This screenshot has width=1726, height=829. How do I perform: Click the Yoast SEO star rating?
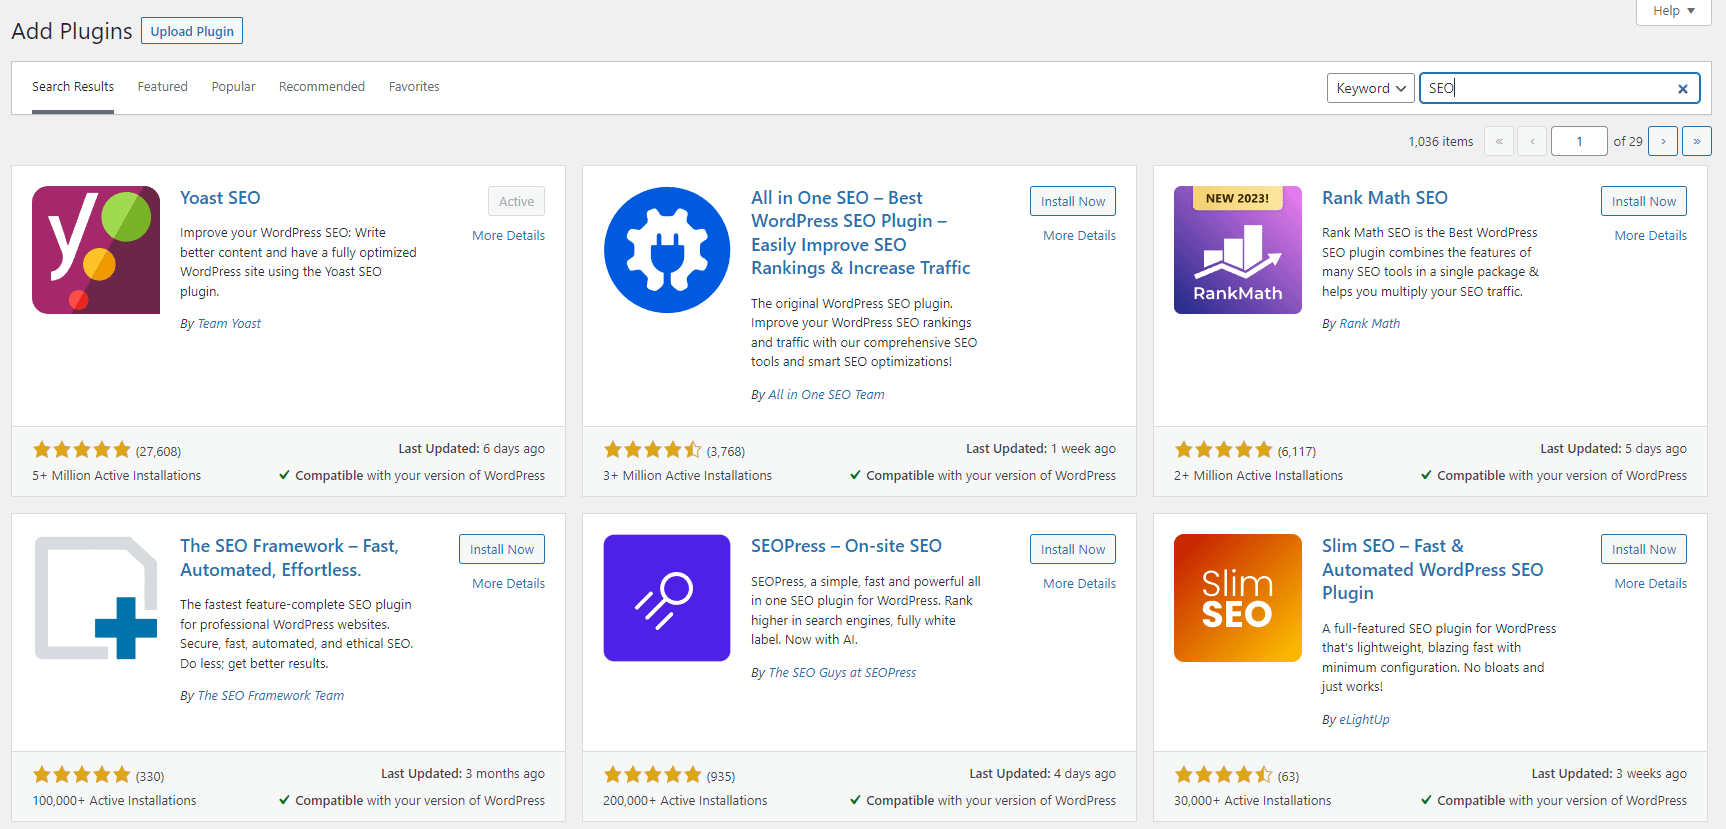click(82, 450)
